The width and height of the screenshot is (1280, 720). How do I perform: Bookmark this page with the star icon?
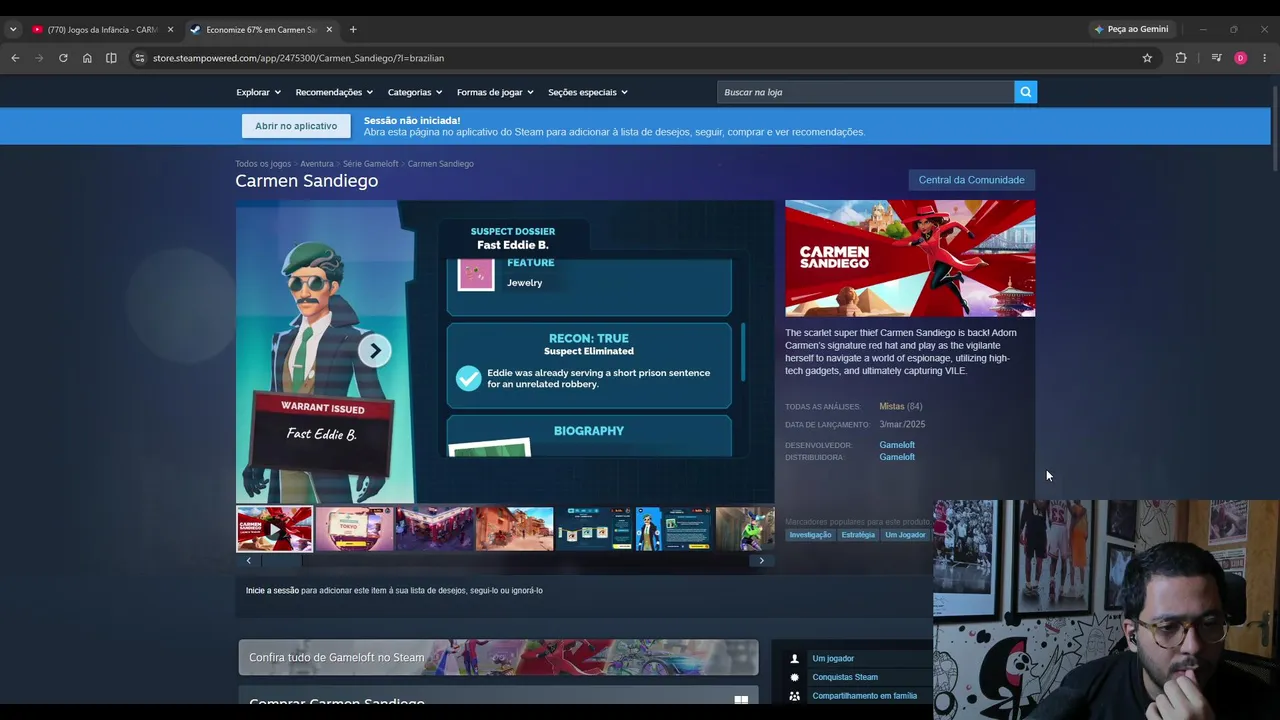(1147, 58)
